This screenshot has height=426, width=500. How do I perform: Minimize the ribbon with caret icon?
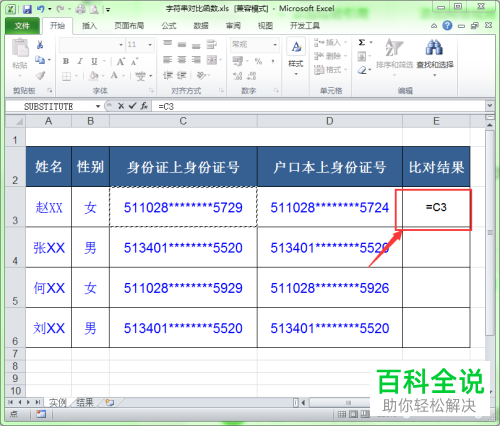pos(434,26)
